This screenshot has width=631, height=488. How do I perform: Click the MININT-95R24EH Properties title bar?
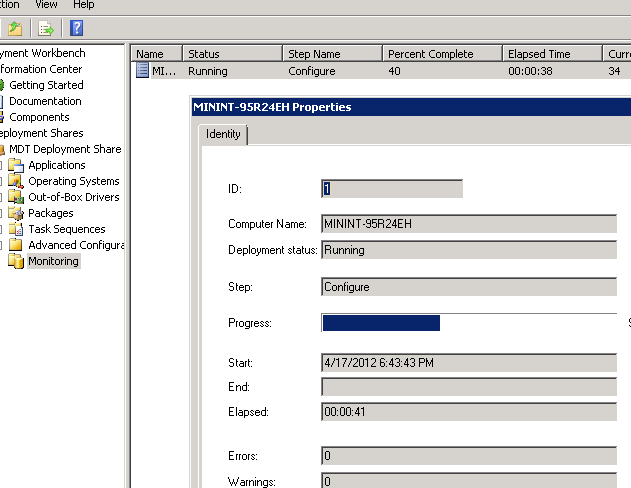(411, 107)
